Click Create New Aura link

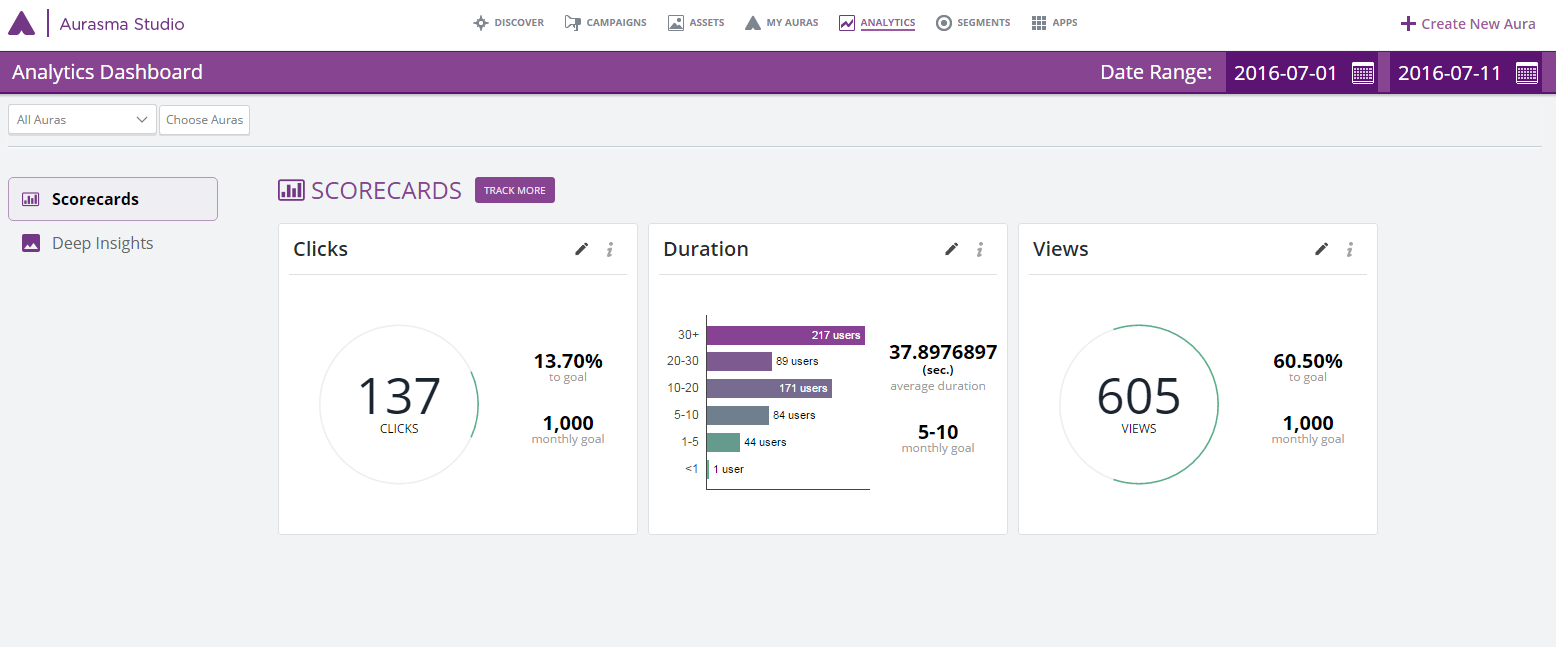(1467, 24)
